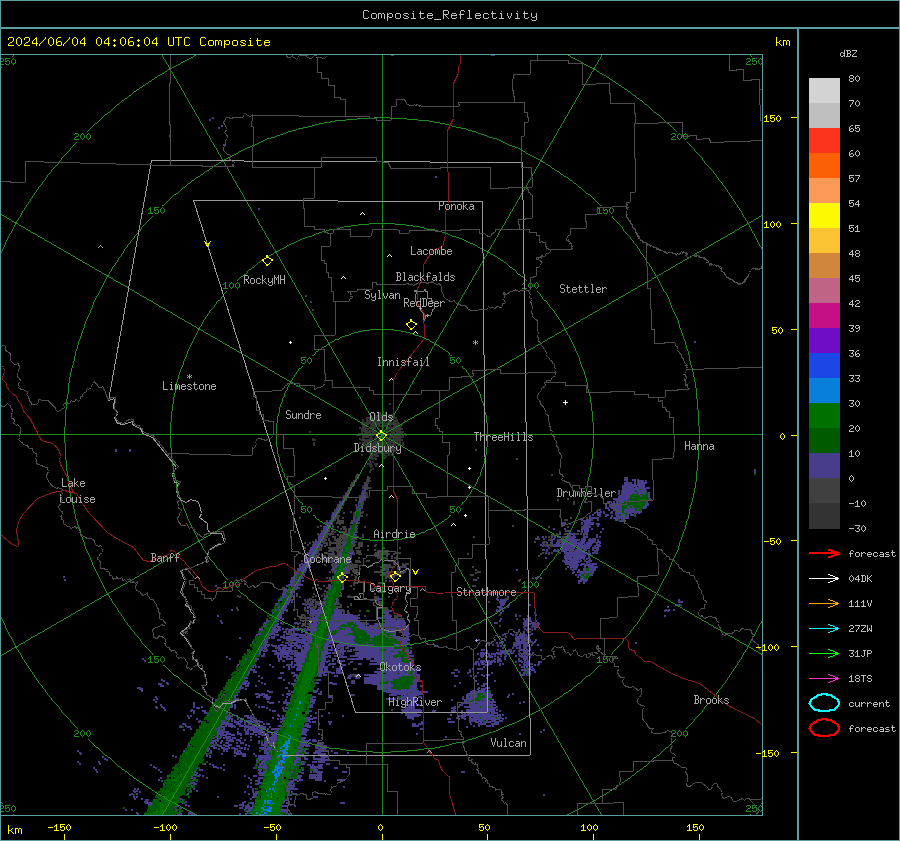
Task: Click the magenta 18TS arrow icon
Action: (824, 679)
